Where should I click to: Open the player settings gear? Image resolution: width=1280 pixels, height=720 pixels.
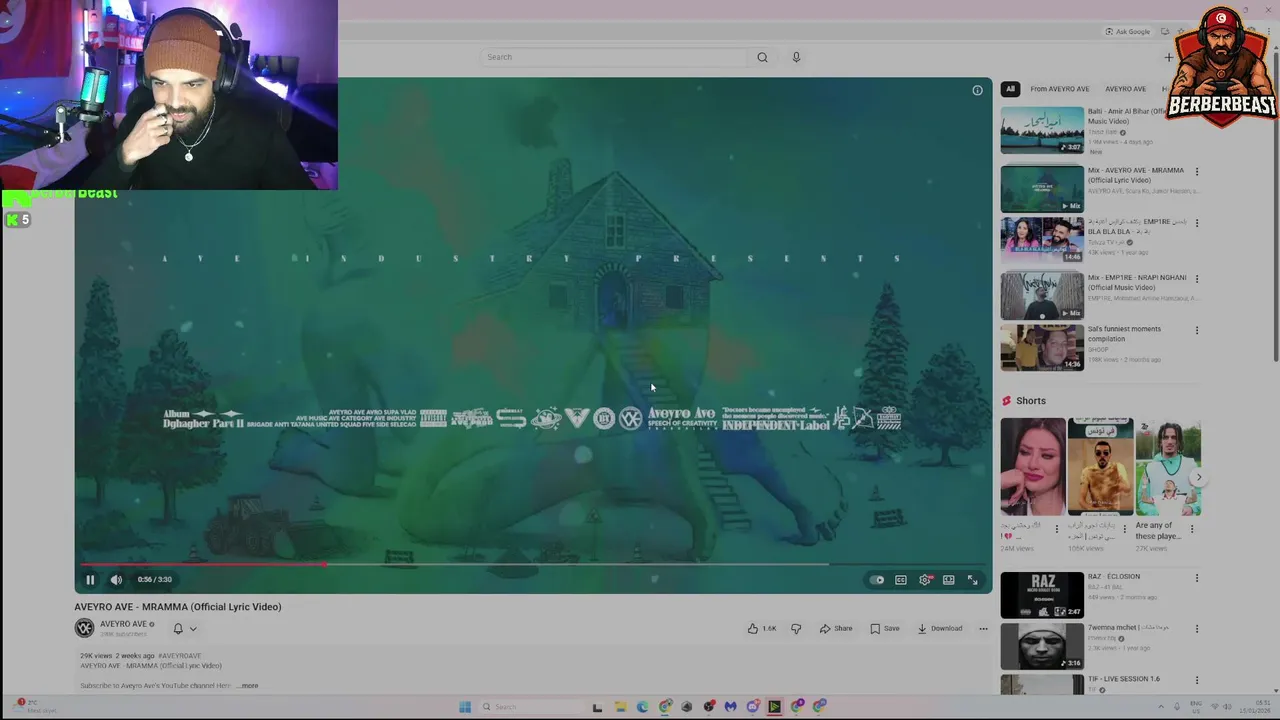pos(925,580)
